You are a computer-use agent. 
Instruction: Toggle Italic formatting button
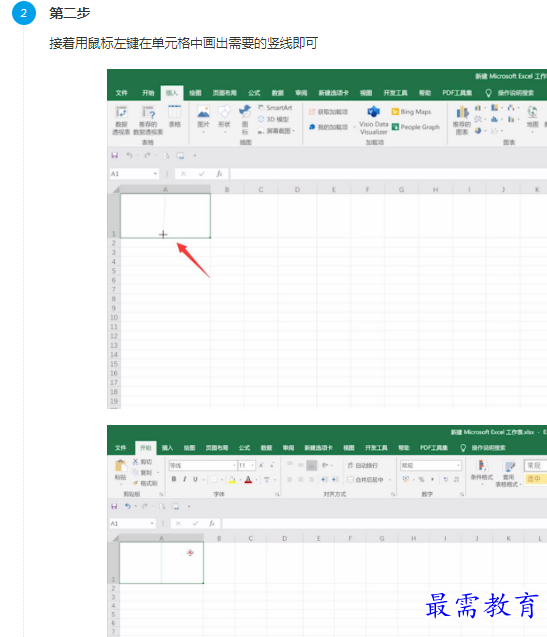[185, 479]
